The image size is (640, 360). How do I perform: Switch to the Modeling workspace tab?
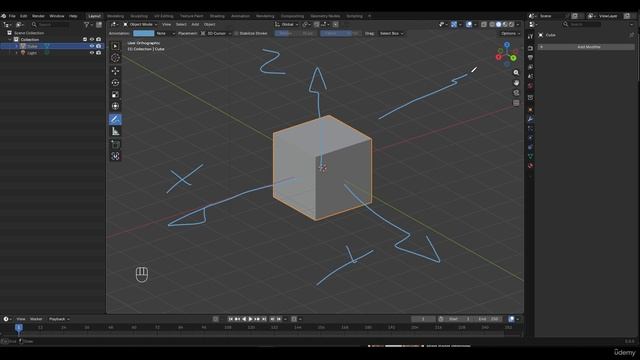(x=116, y=16)
